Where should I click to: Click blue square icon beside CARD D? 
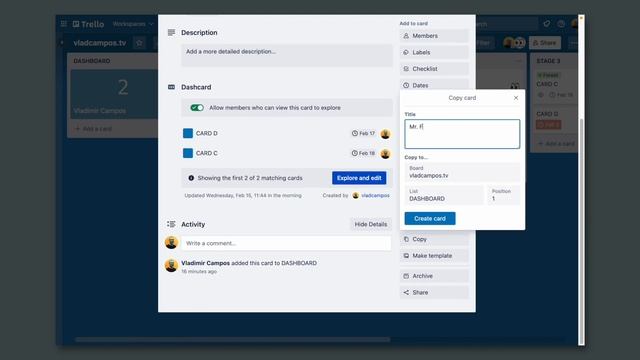pos(188,133)
